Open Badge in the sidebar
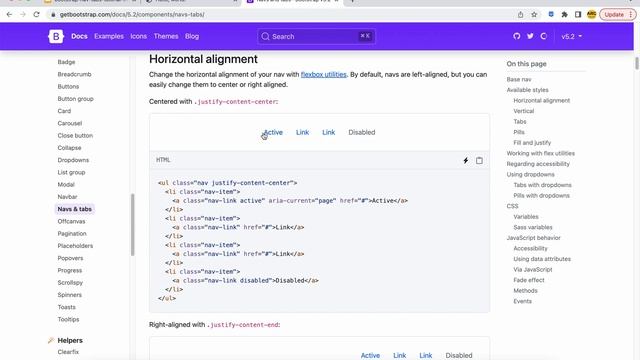Screen dimensions: 640x360 (67, 62)
